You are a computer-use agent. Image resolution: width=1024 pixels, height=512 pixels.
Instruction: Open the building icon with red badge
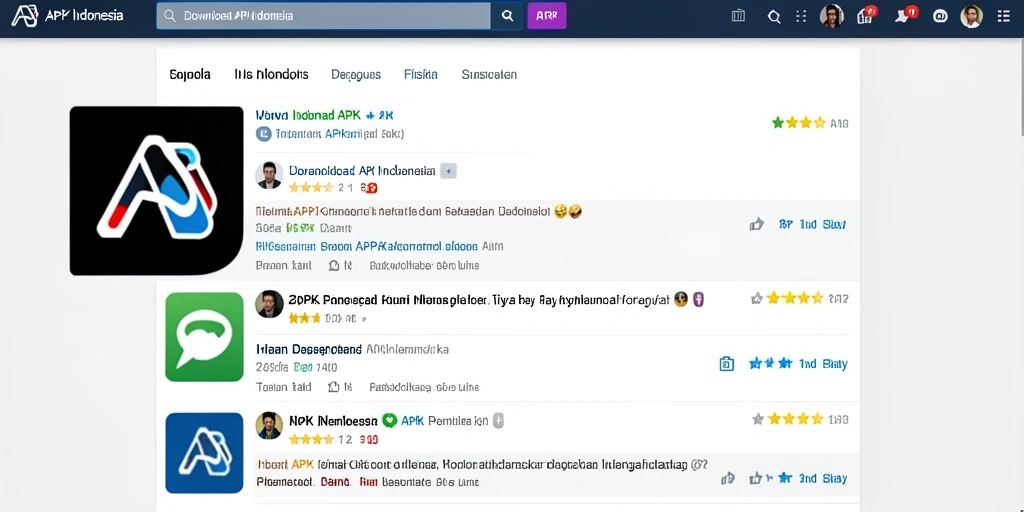[866, 15]
